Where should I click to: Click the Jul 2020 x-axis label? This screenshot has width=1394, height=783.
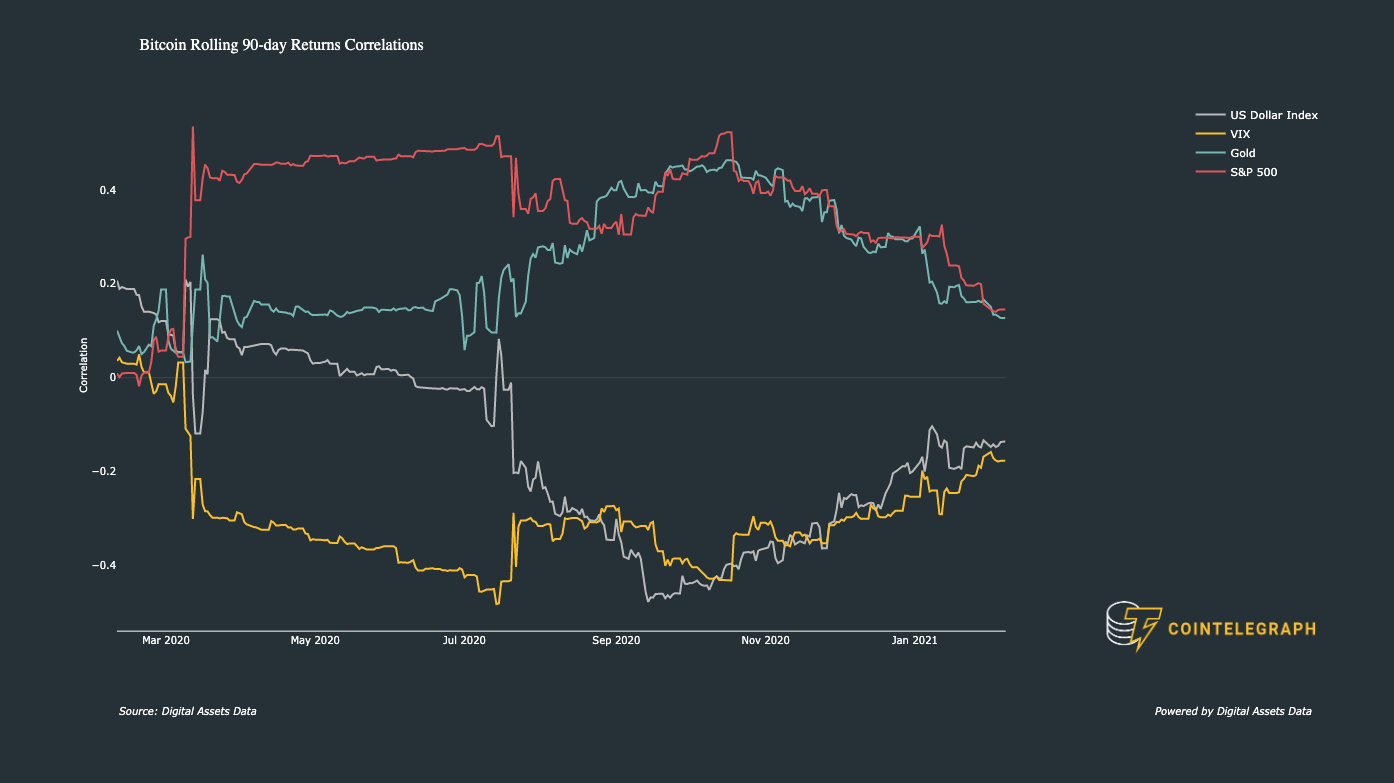tap(464, 640)
